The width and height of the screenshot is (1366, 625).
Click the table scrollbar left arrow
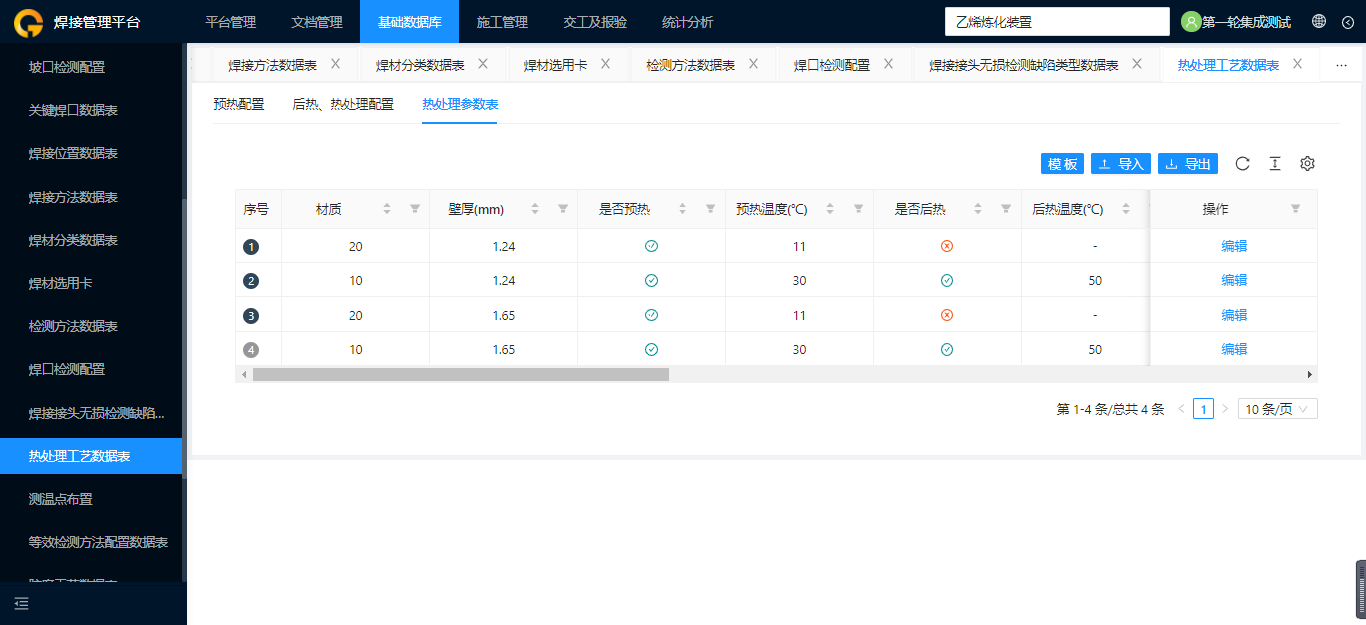coord(243,374)
